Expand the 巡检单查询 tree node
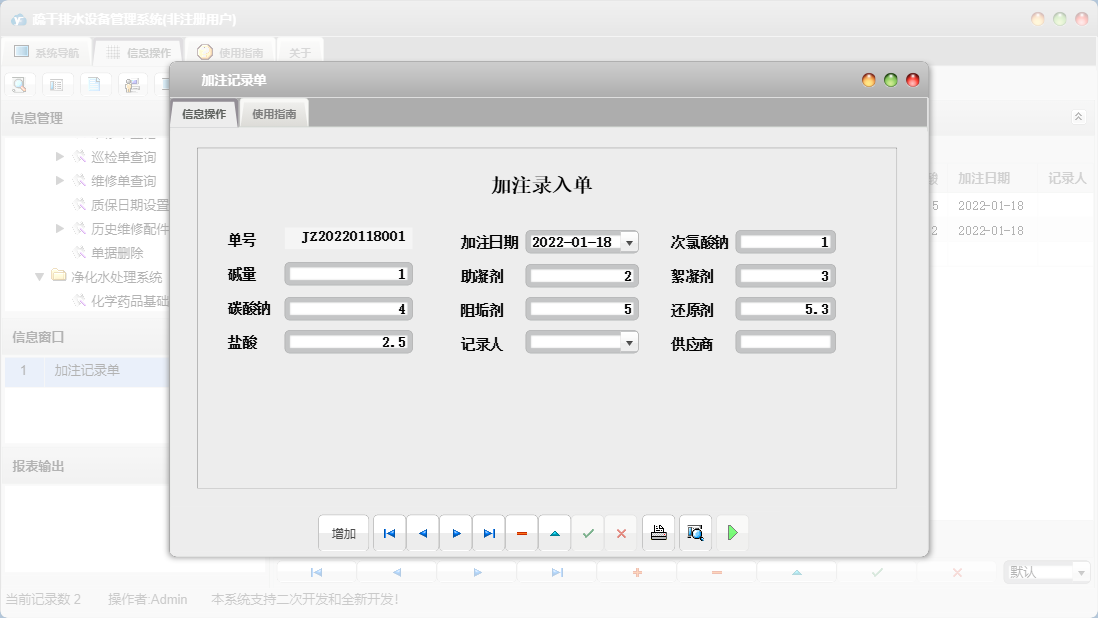The width and height of the screenshot is (1098, 618). (60, 156)
